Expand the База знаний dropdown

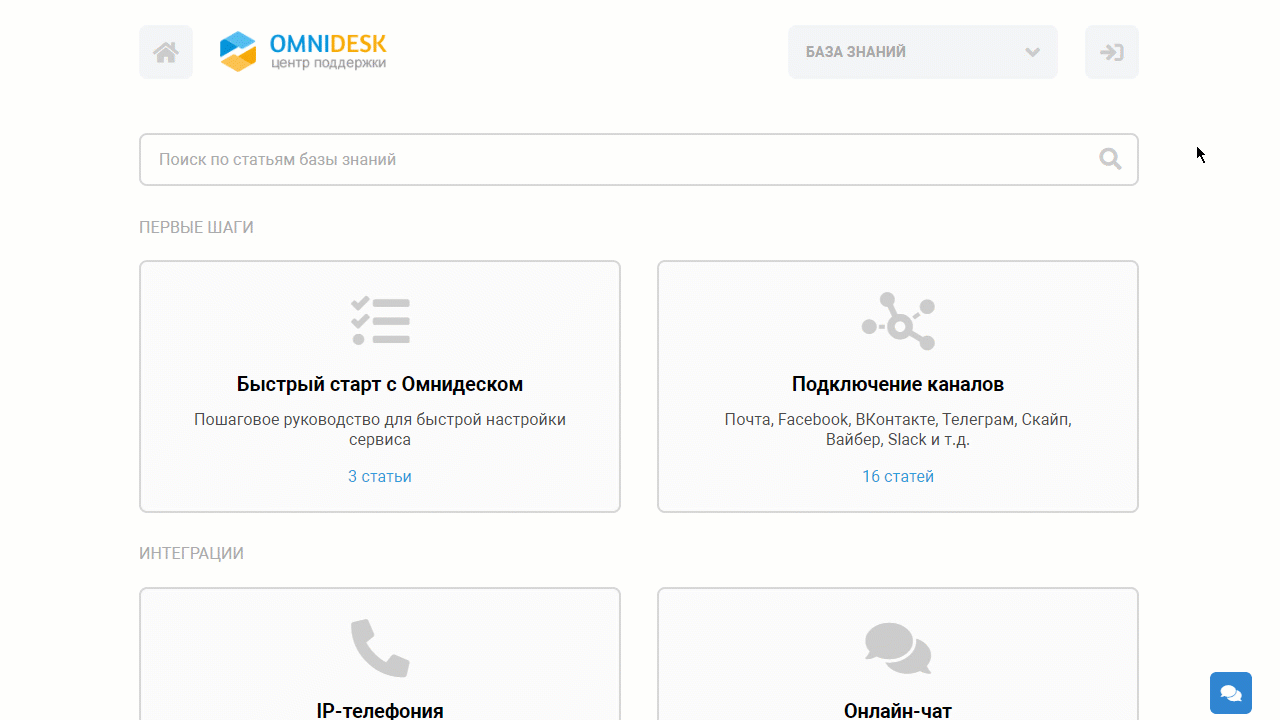pyautogui.click(x=923, y=52)
